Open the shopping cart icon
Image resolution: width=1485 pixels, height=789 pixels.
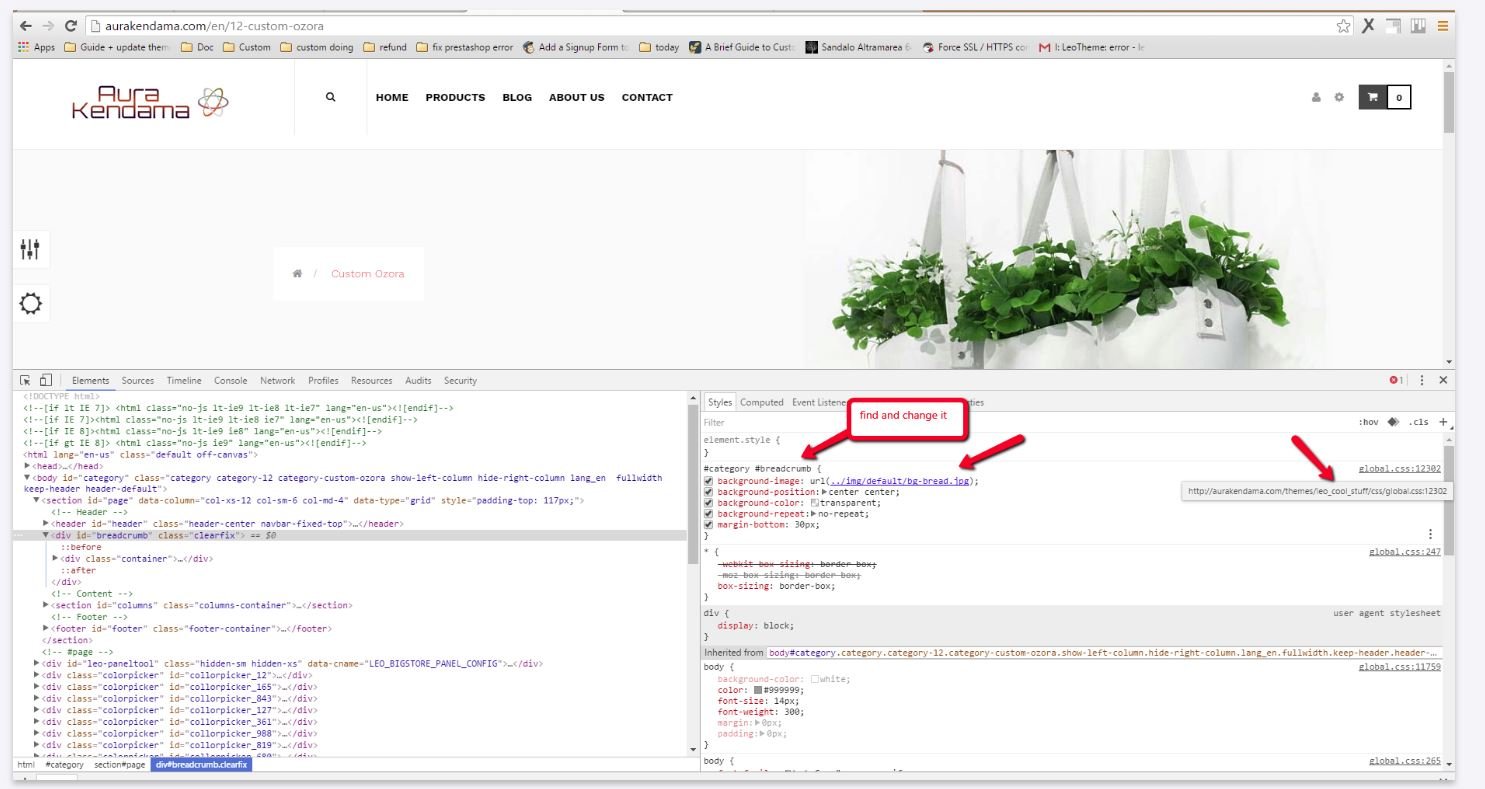click(x=1372, y=97)
